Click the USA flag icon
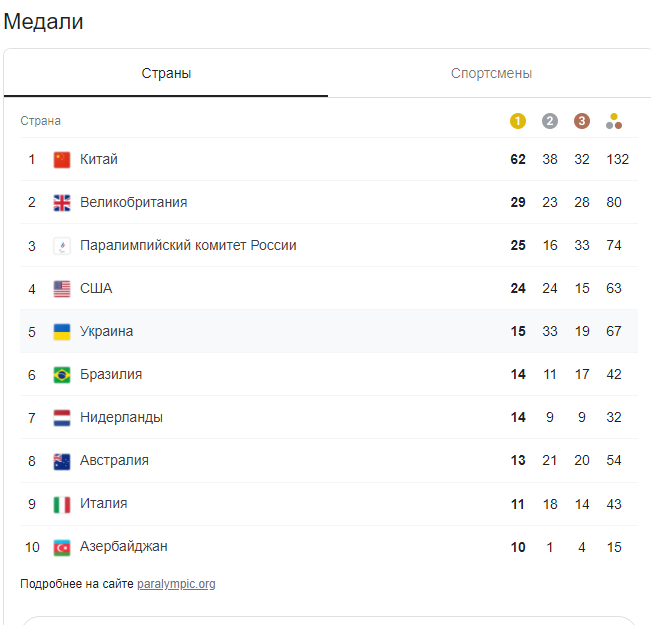The image size is (651, 625). pyautogui.click(x=62, y=289)
